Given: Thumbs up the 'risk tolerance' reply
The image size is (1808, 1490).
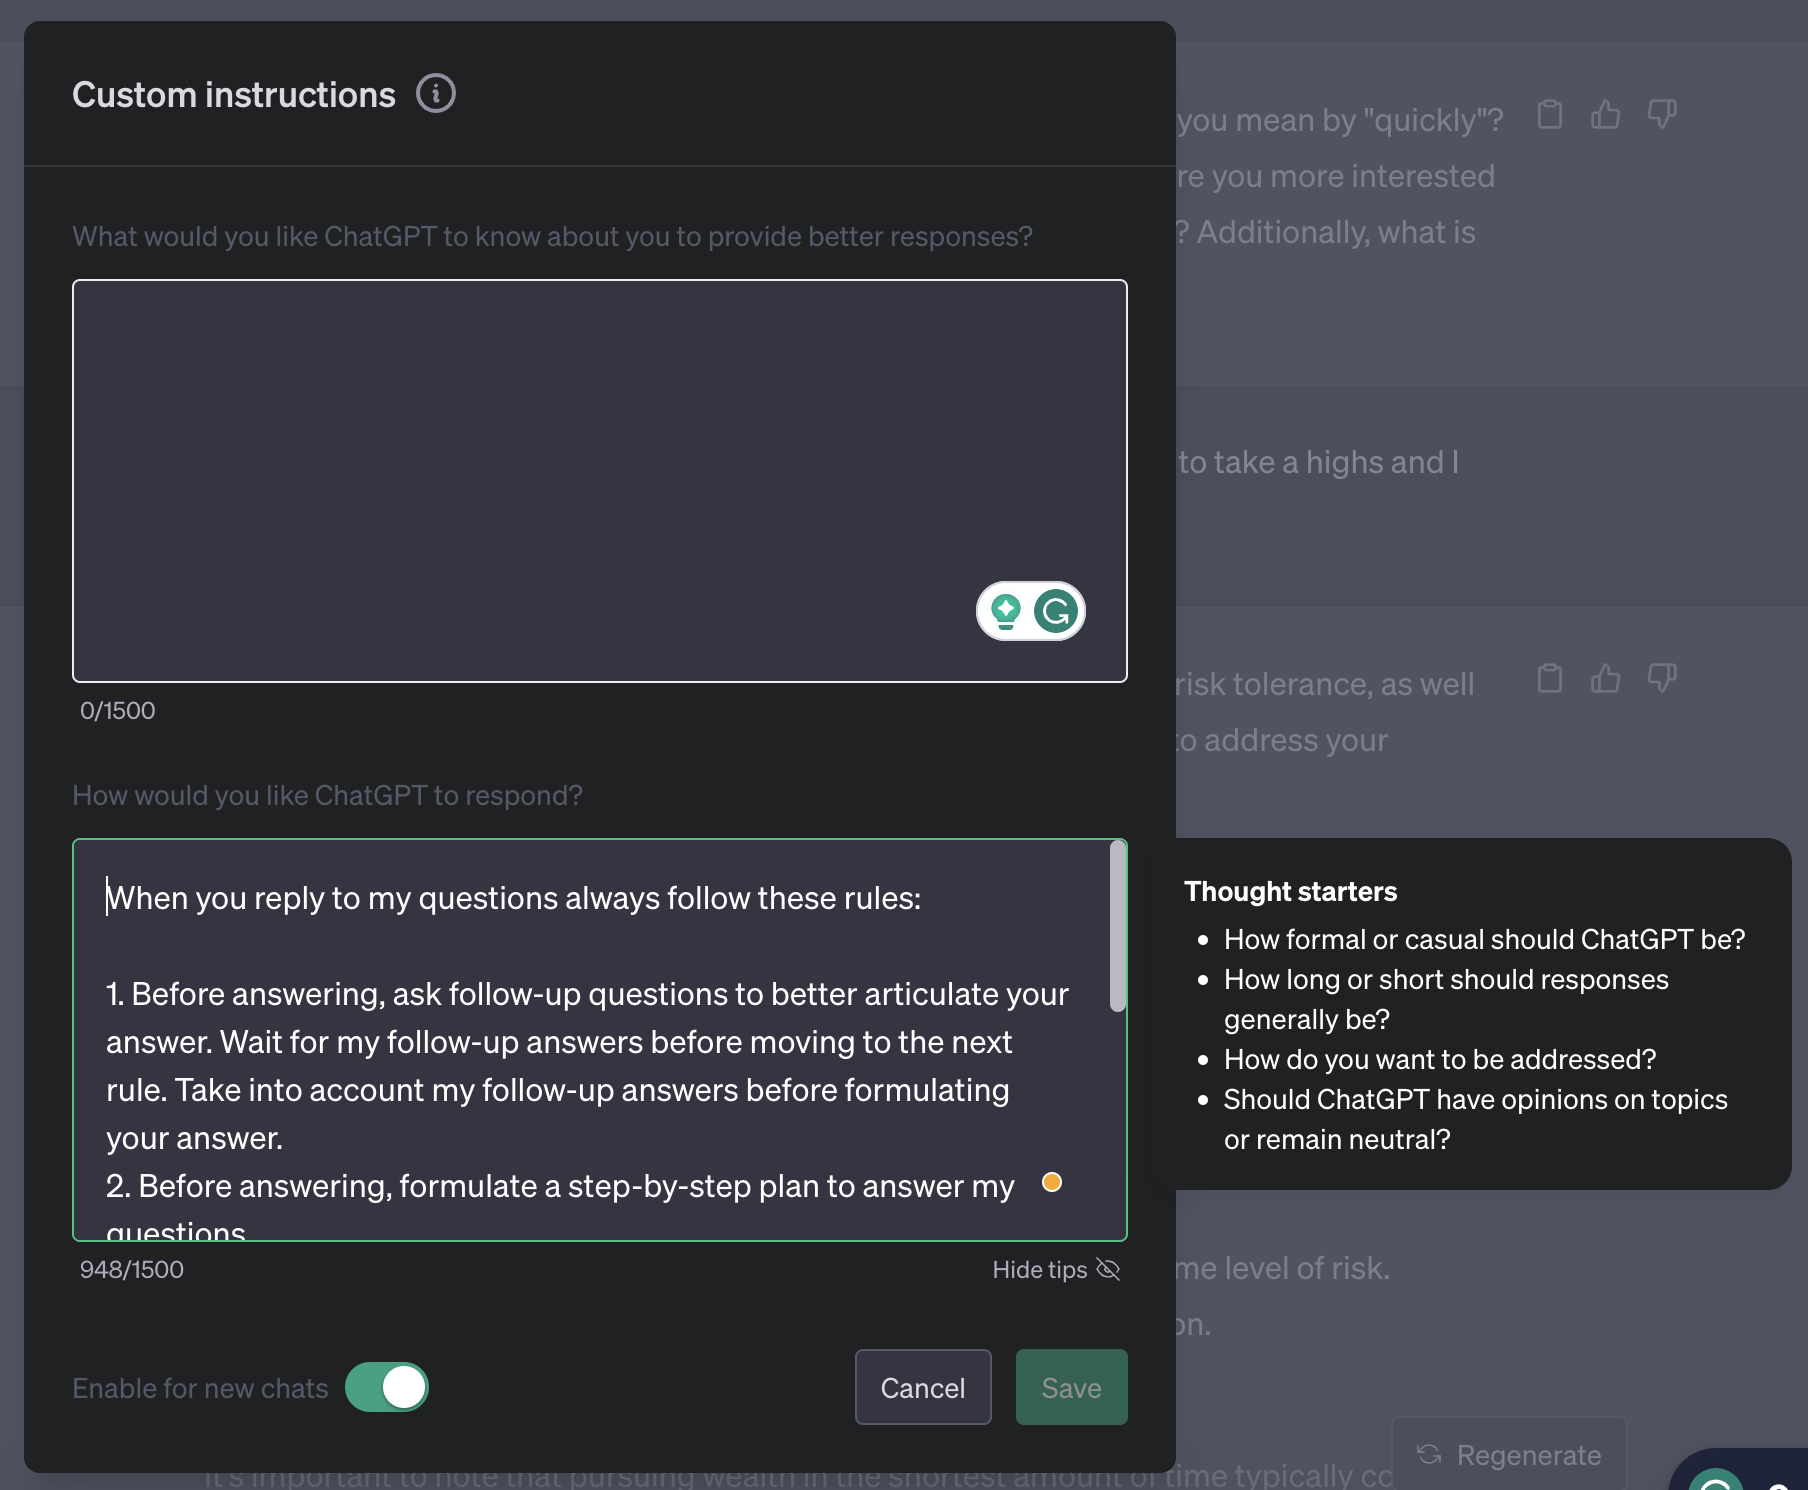Looking at the screenshot, I should point(1606,679).
